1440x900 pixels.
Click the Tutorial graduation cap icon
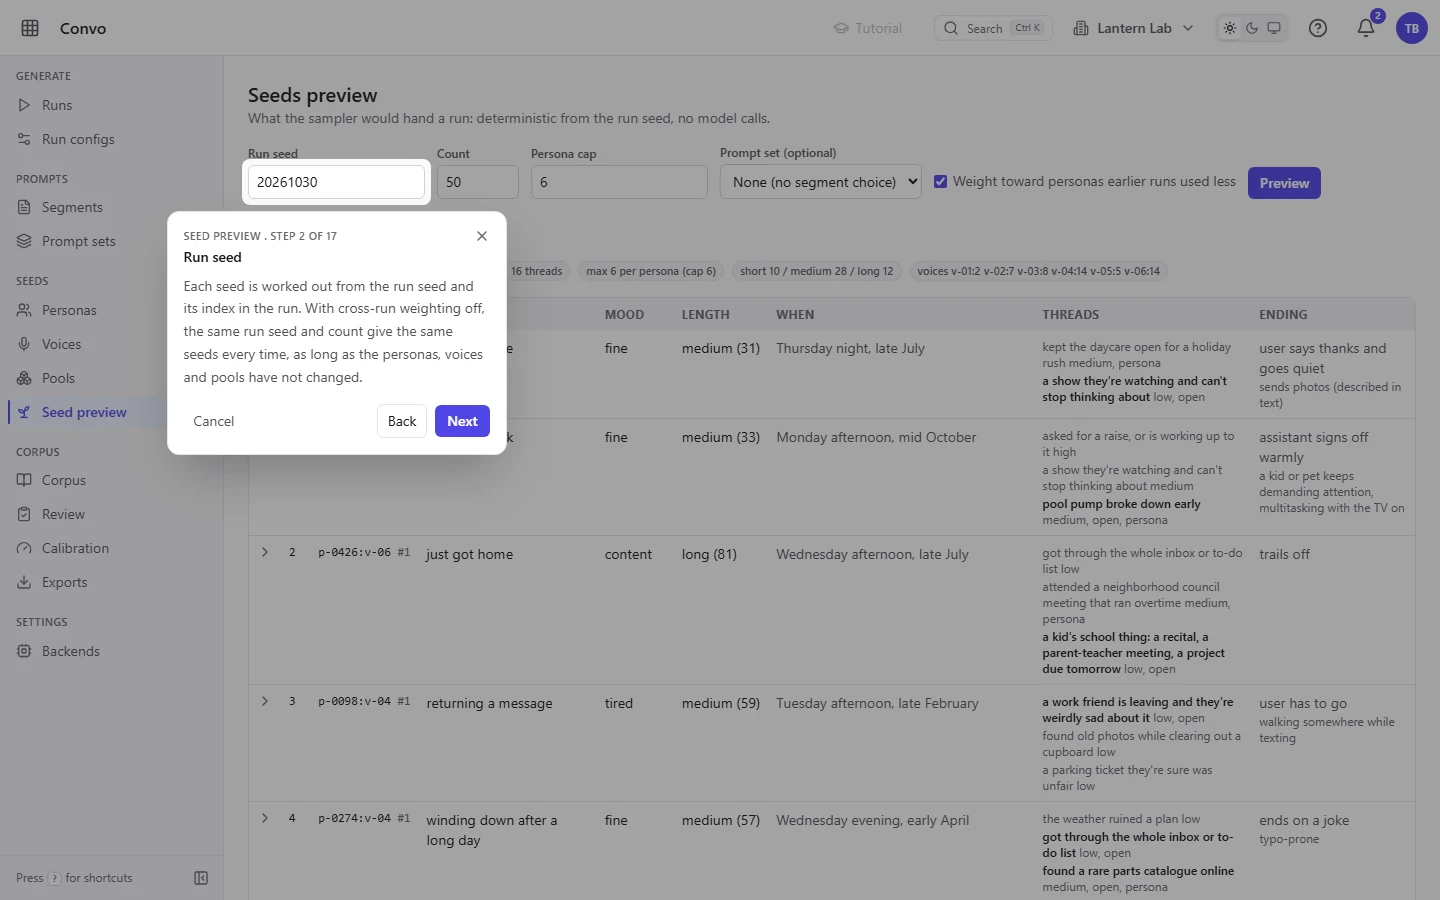click(841, 28)
